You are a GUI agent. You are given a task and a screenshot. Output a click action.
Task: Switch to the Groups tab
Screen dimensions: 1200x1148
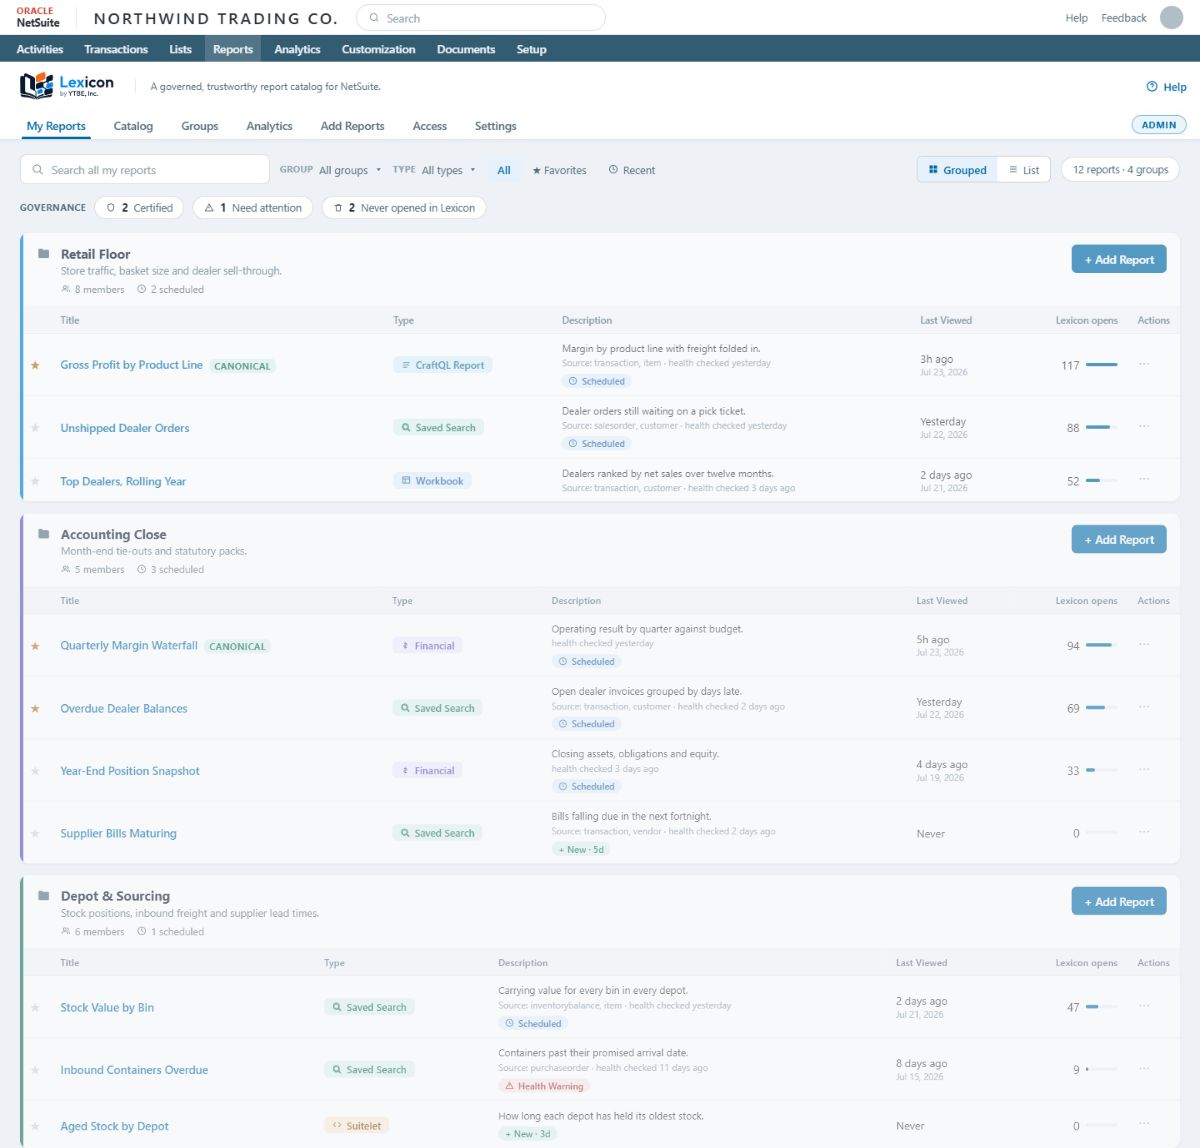click(200, 126)
